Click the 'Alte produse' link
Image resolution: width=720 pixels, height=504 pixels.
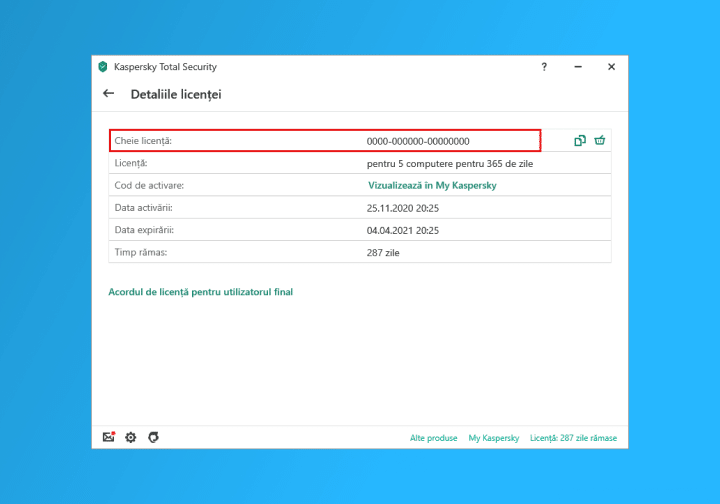click(433, 439)
